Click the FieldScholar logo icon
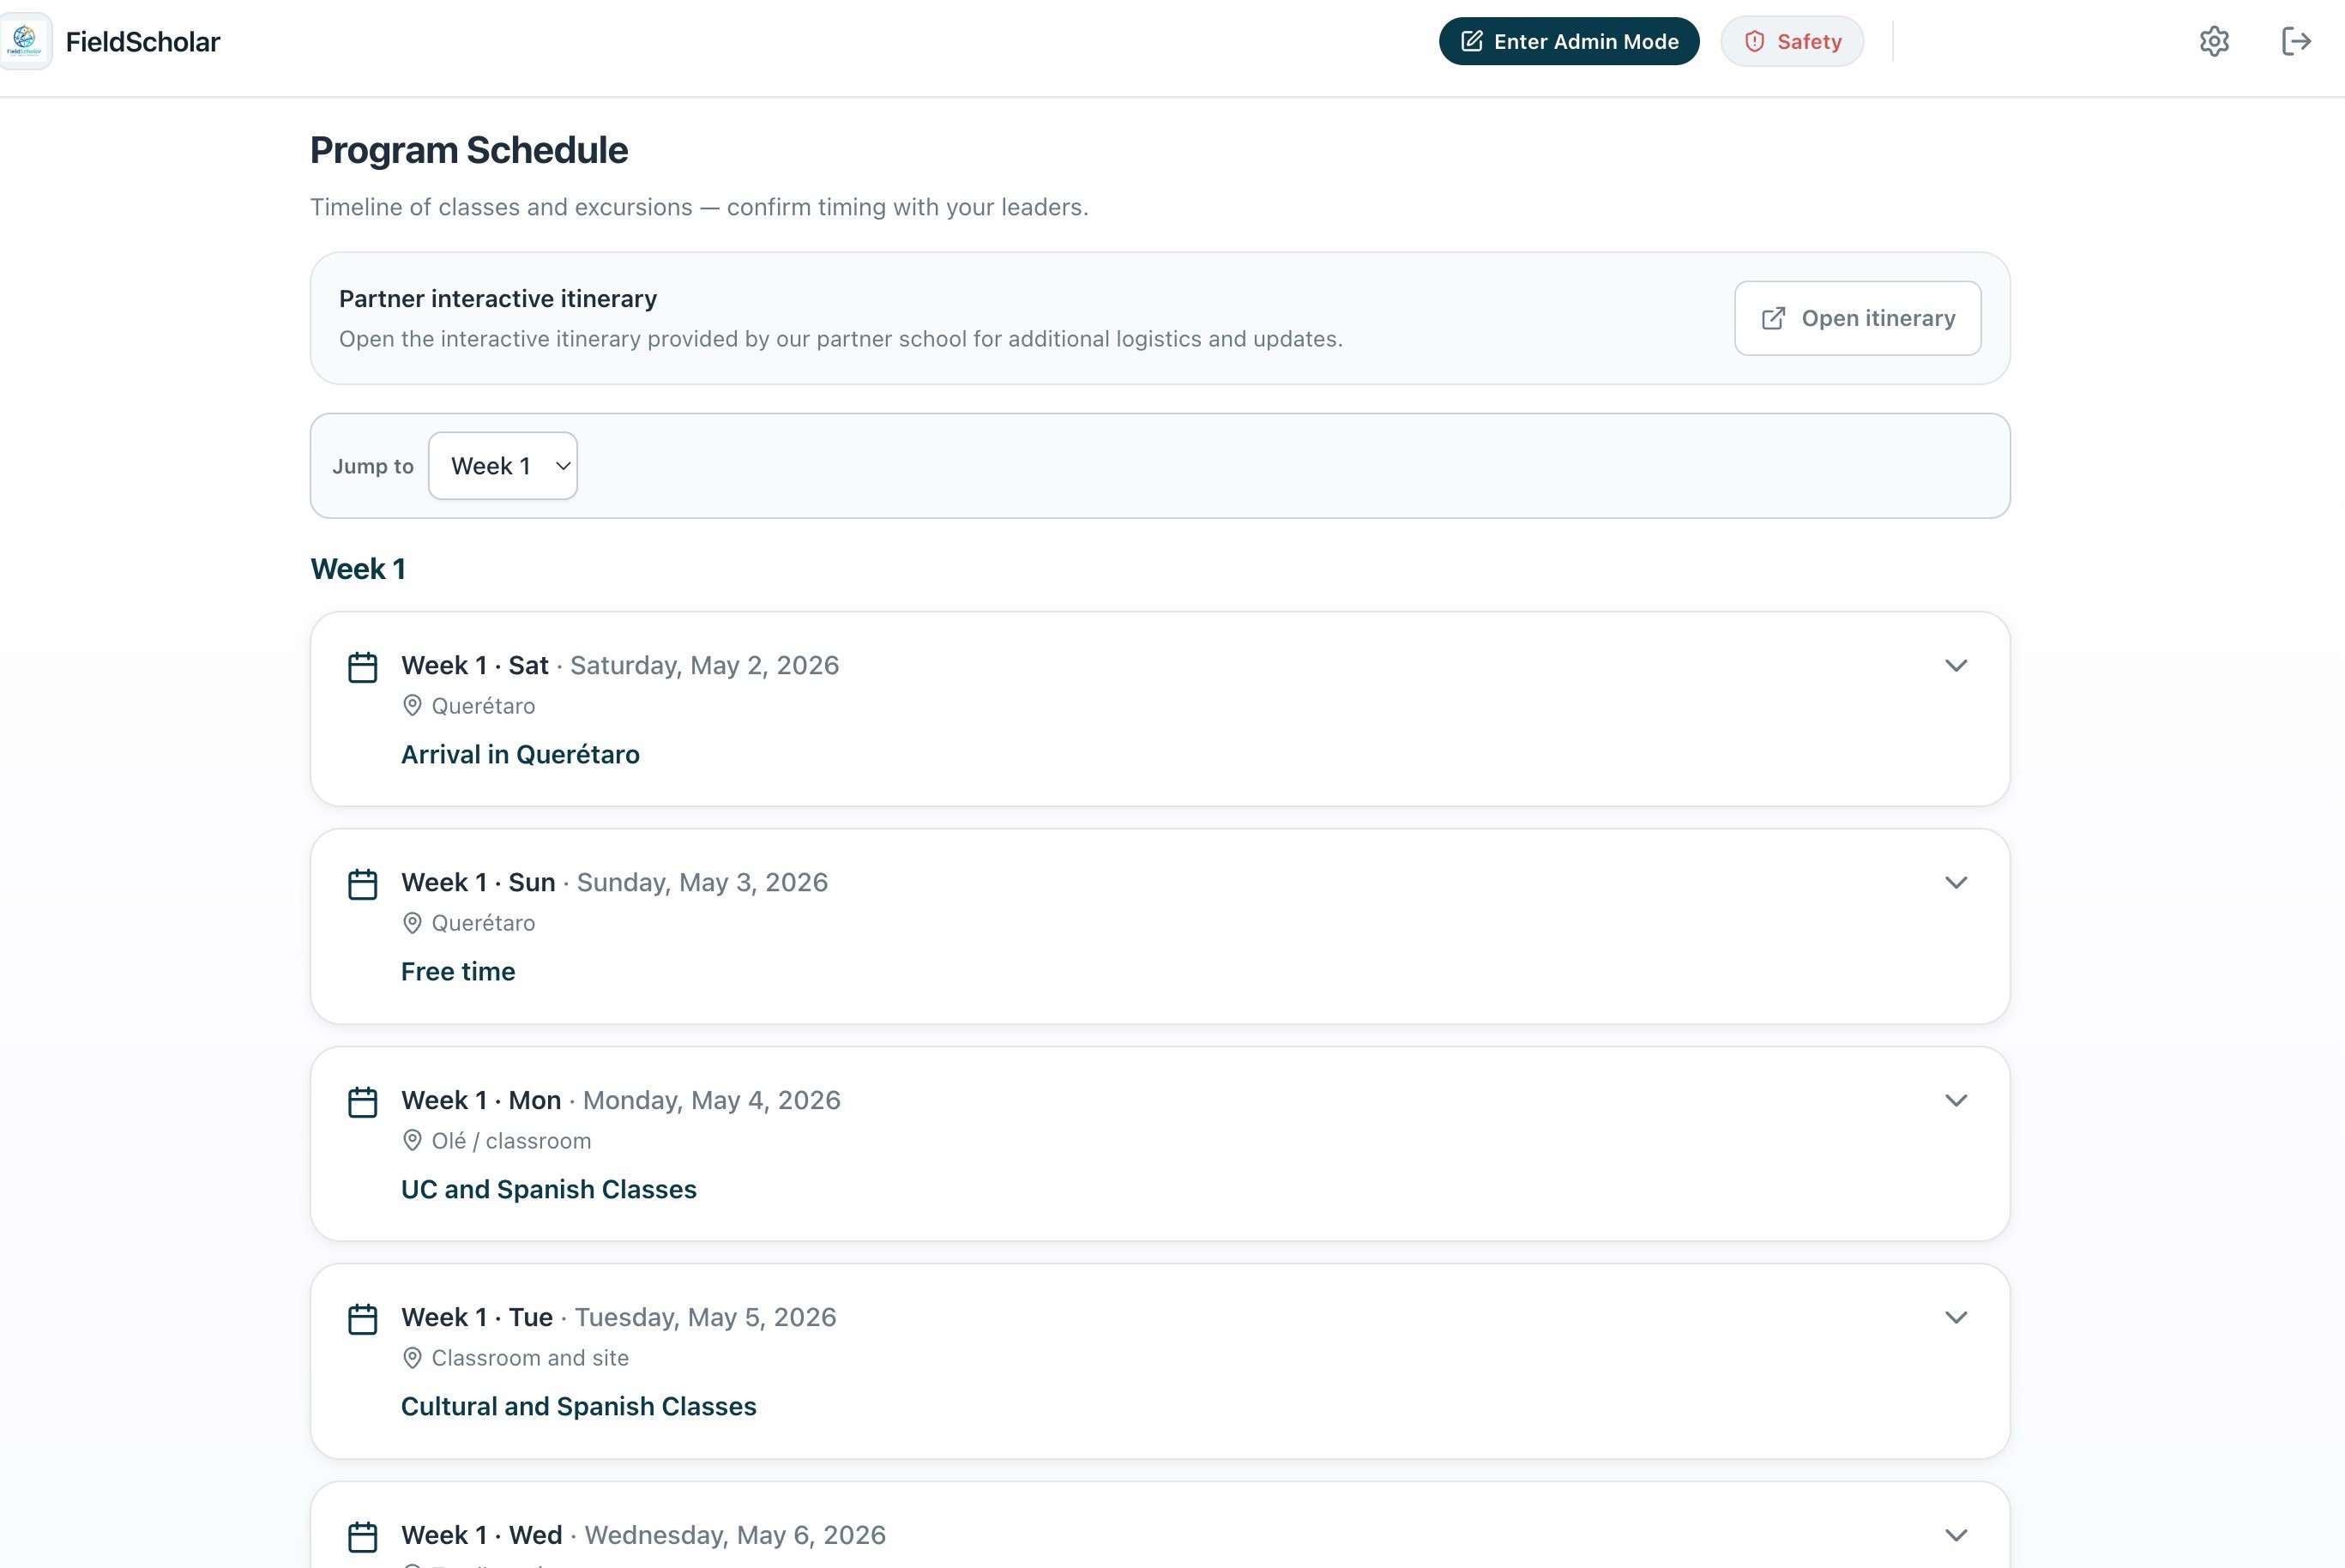Viewport: 2345px width, 1568px height. [25, 41]
